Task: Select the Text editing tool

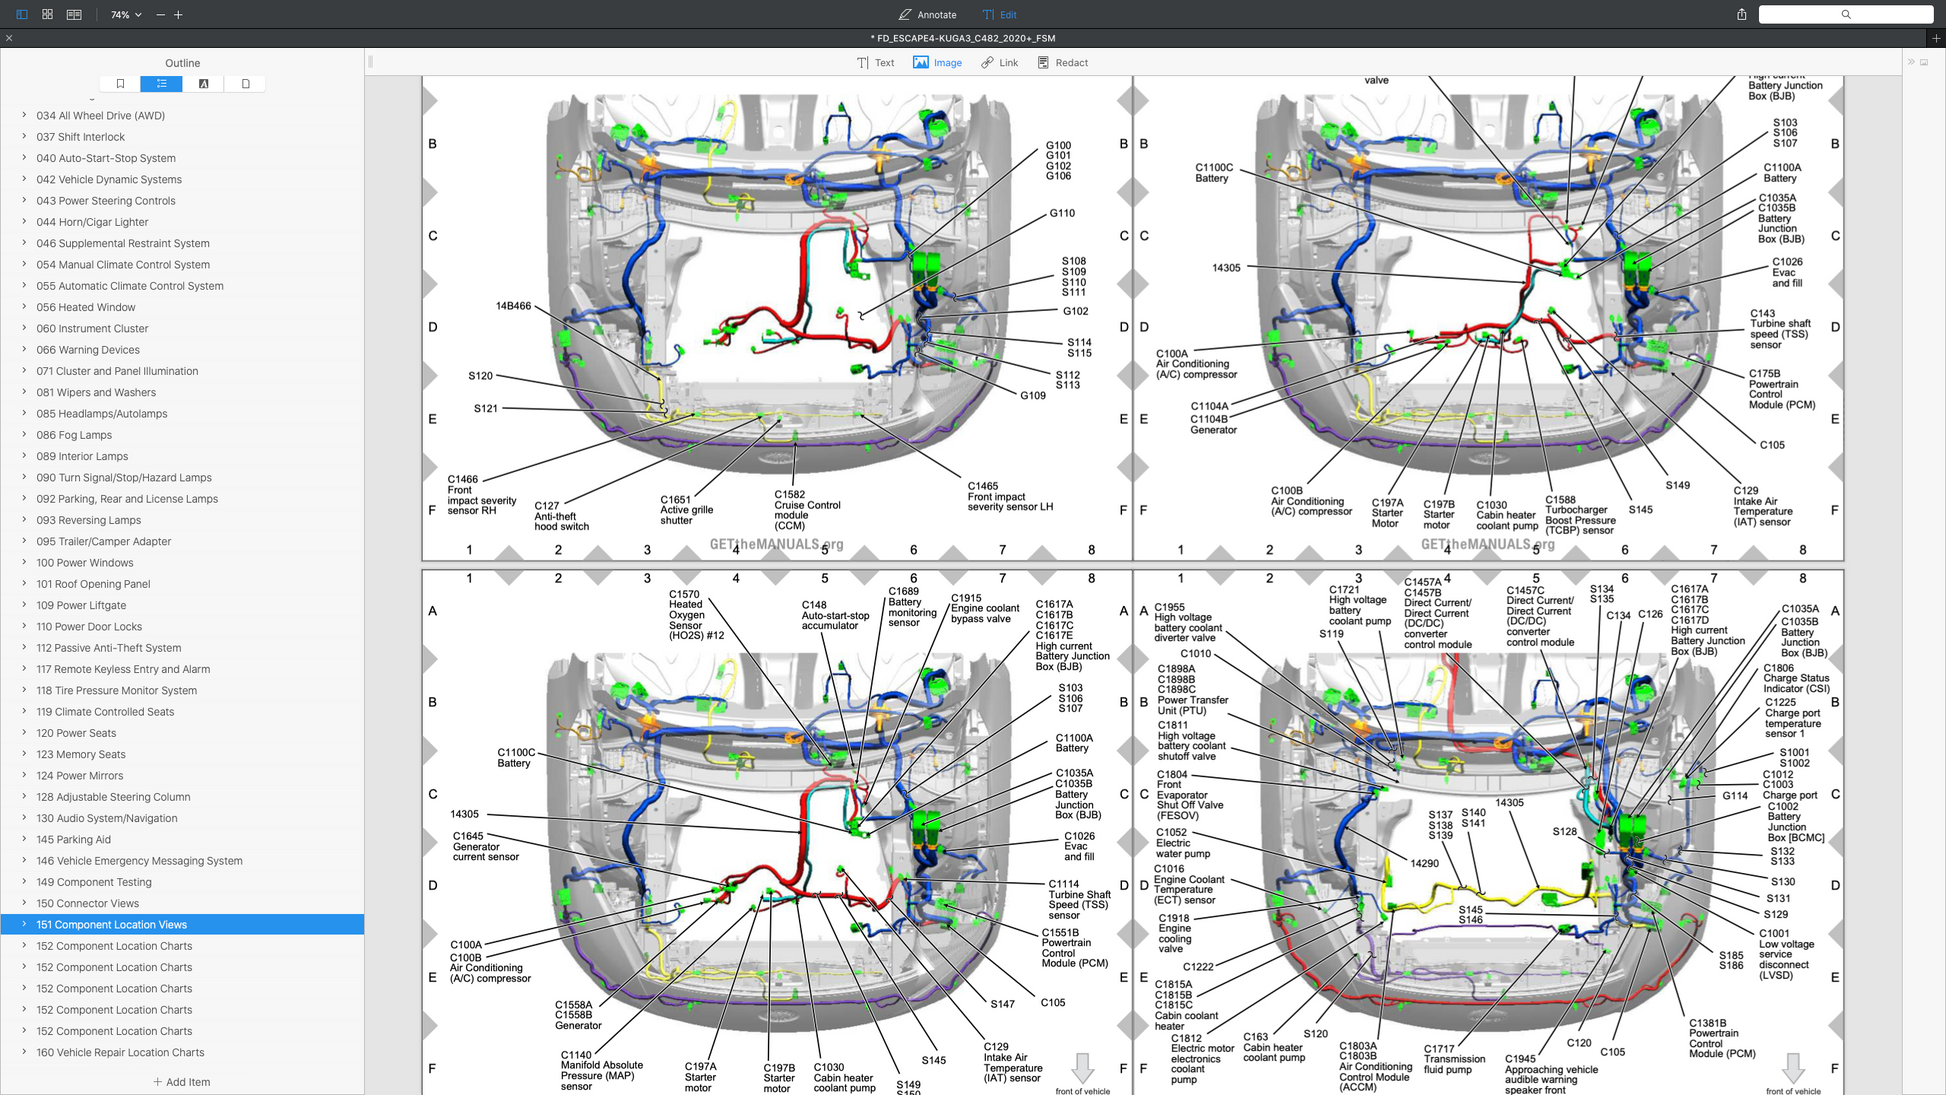Action: tap(875, 63)
